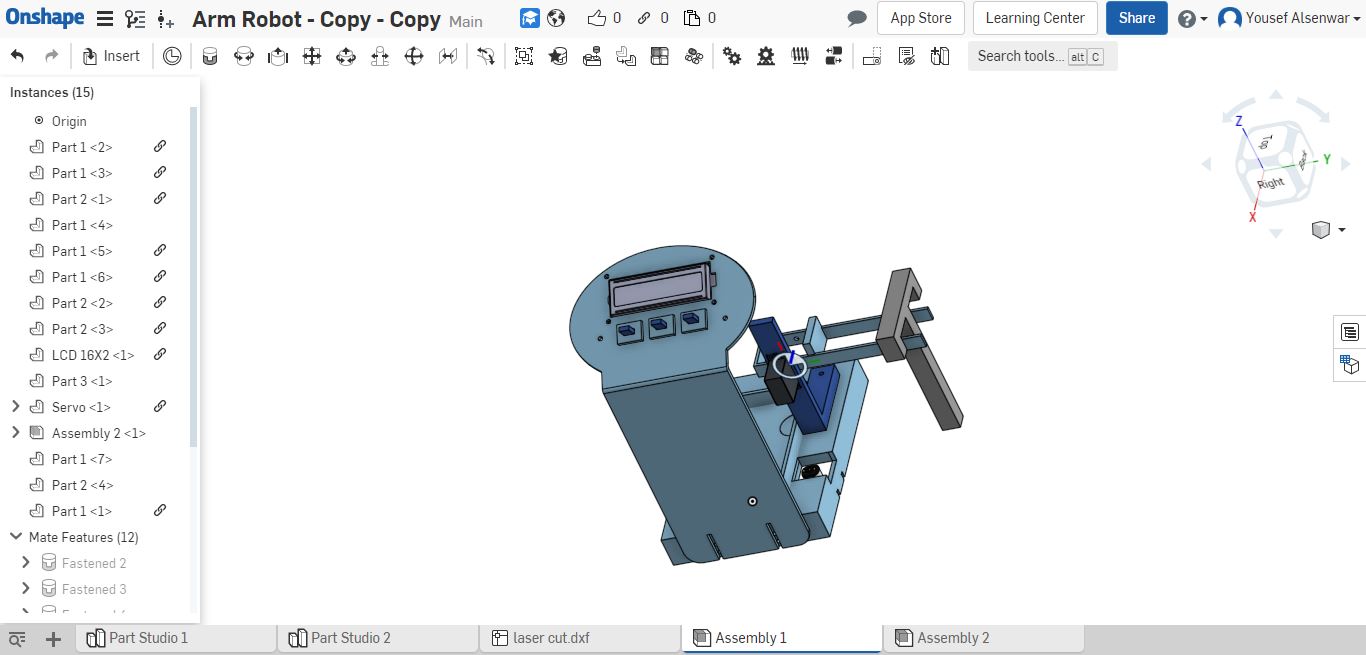1366x655 pixels.
Task: Click the Undo arrow in toolbar
Action: click(x=17, y=56)
